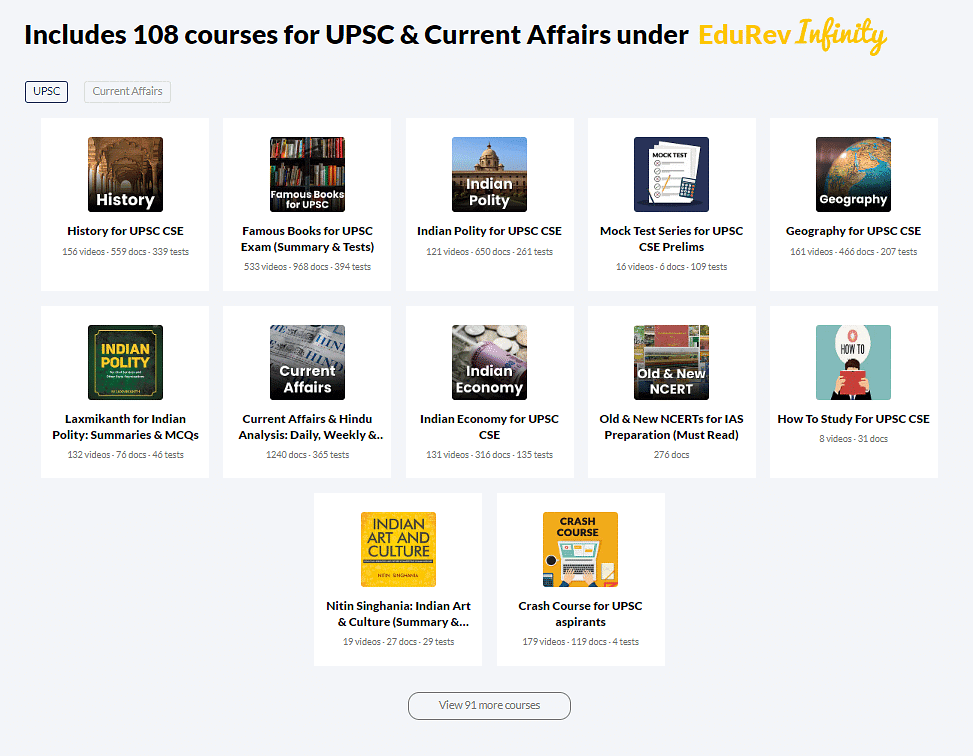Select the UPSC tab
The height and width of the screenshot is (756, 973).
tap(46, 91)
